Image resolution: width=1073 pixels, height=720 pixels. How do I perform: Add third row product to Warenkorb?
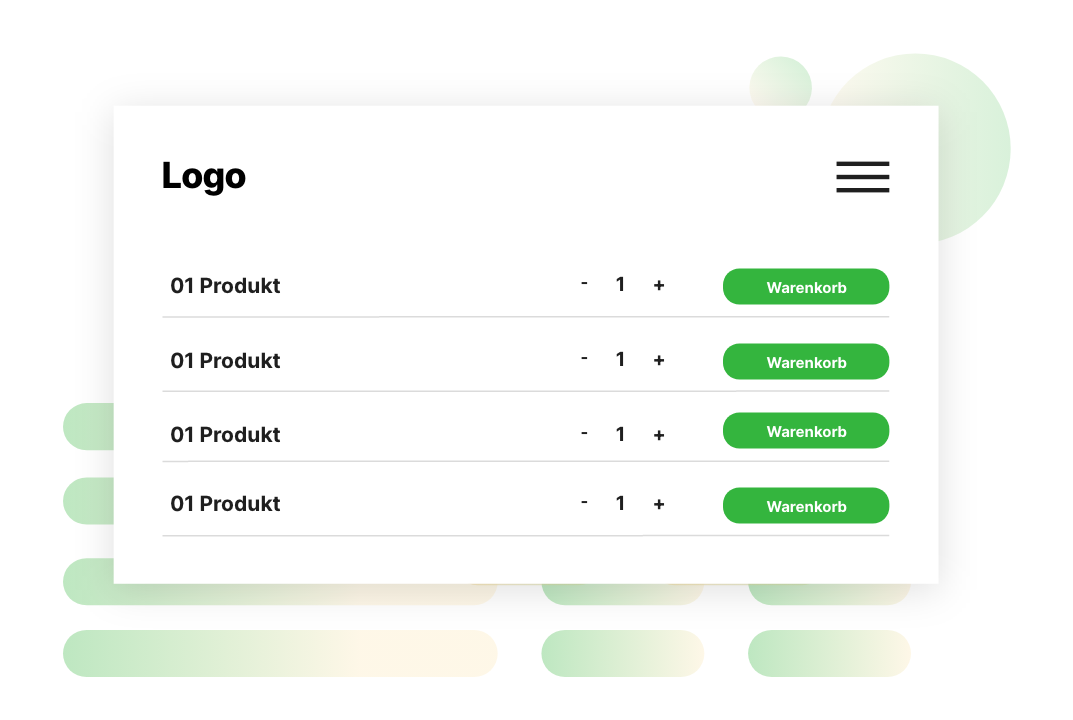pos(806,431)
